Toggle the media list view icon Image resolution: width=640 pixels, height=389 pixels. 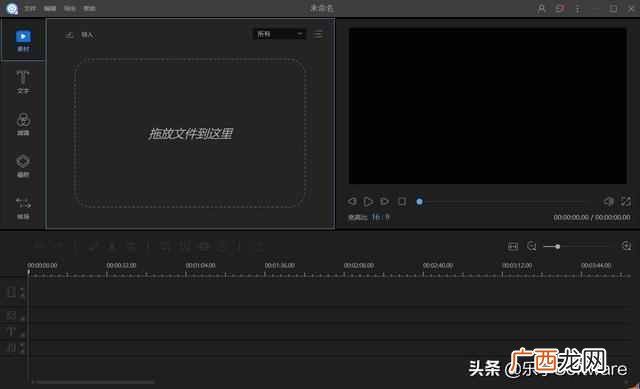click(318, 34)
